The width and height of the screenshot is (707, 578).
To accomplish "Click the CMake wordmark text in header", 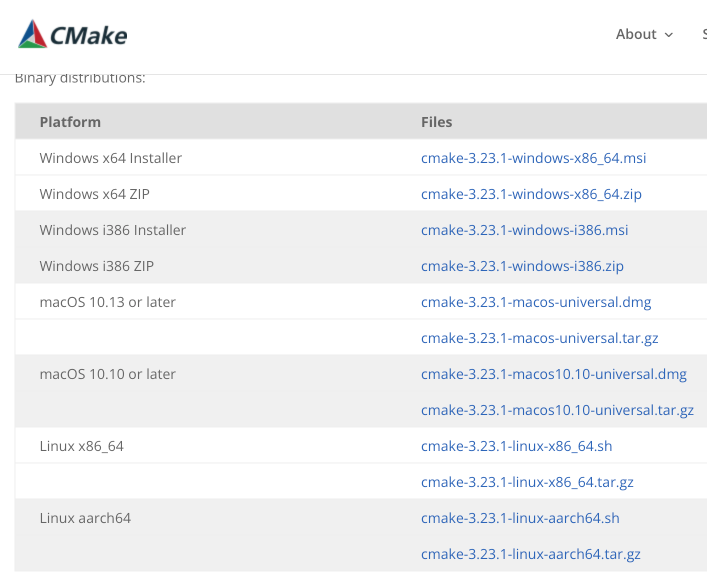I will 89,36.
